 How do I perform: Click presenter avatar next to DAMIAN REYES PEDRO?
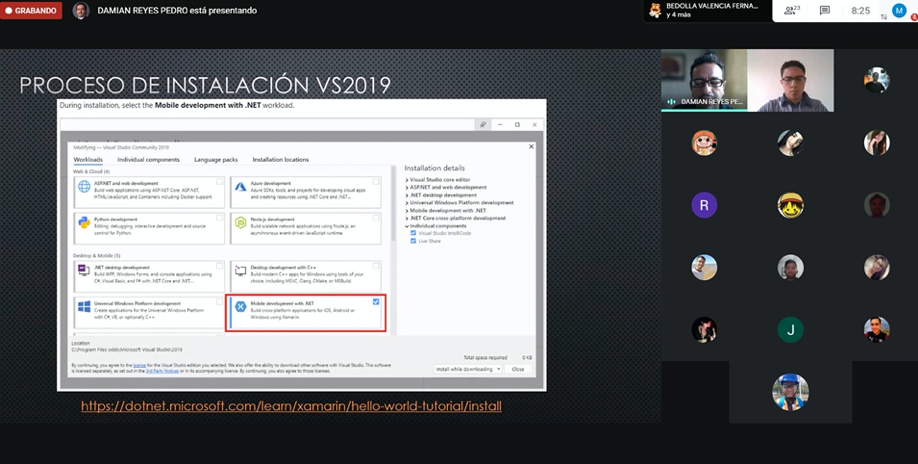tap(81, 11)
